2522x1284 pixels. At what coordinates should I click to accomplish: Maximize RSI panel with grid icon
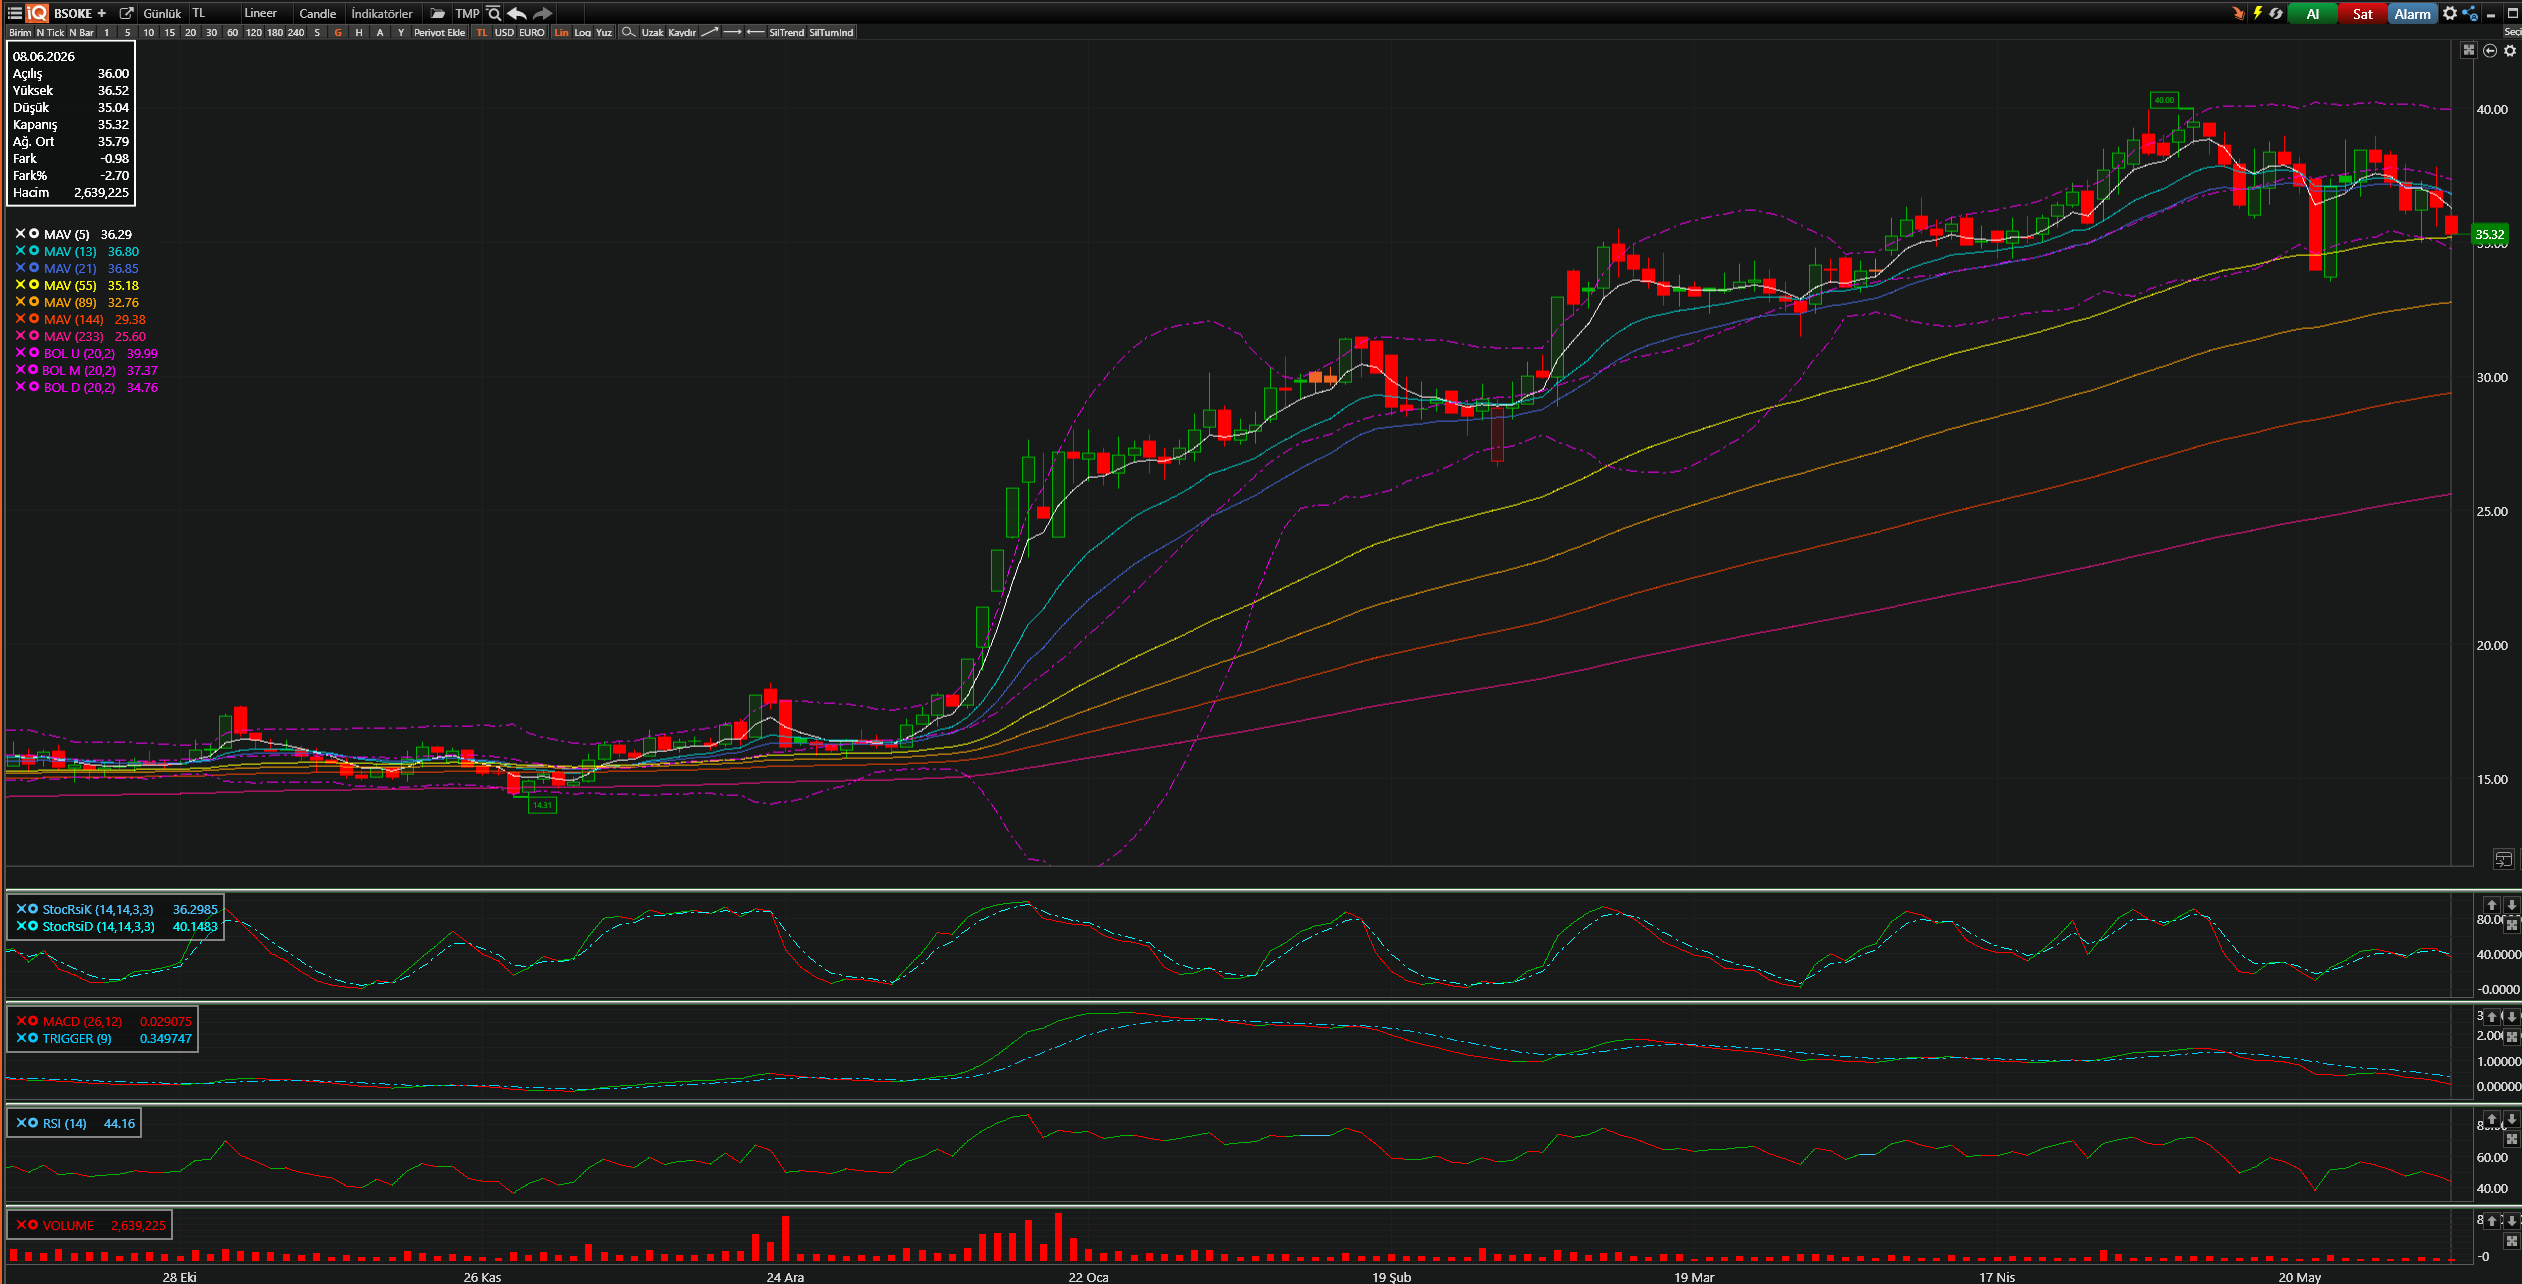2511,1138
